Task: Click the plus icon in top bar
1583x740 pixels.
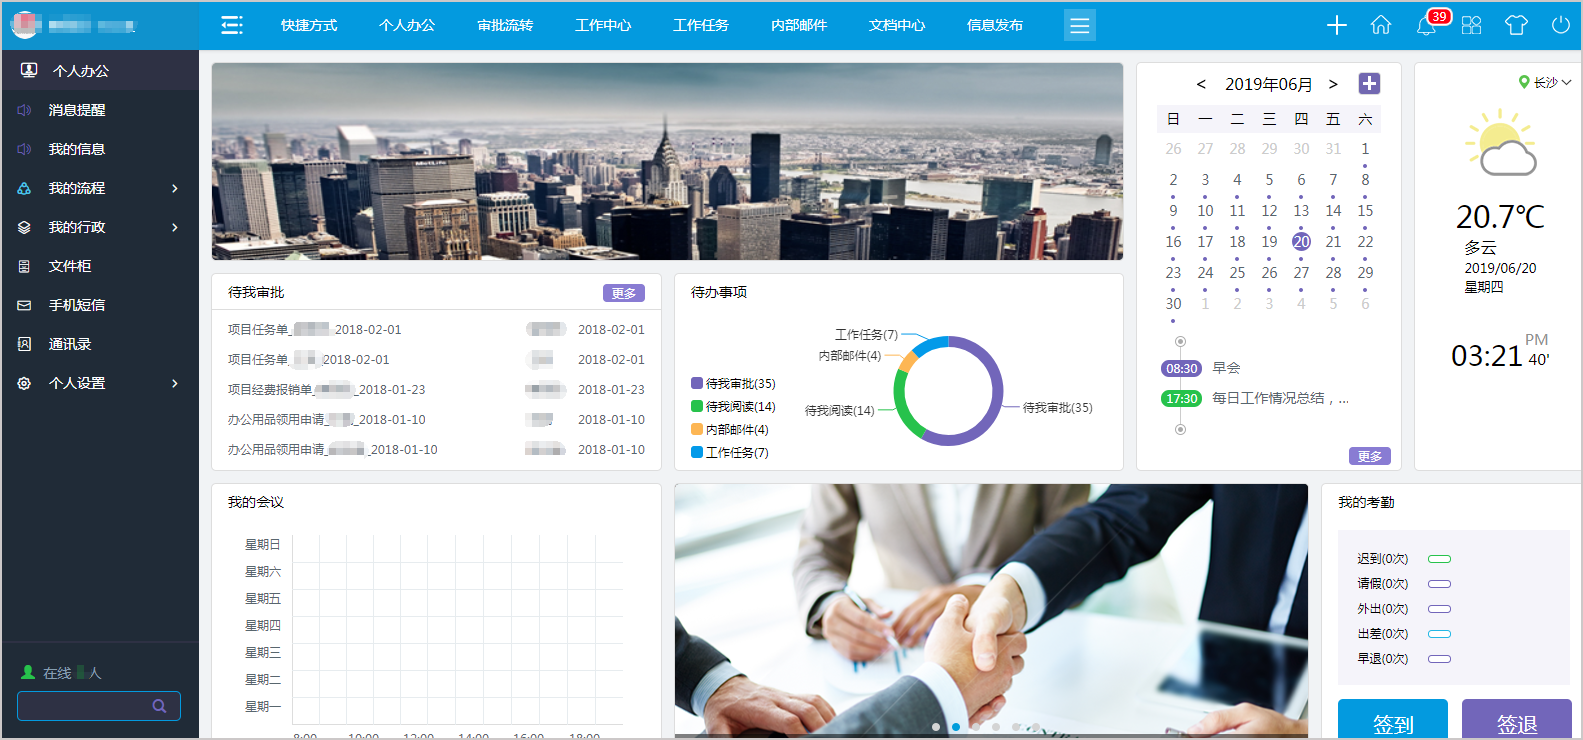Action: 1337,25
